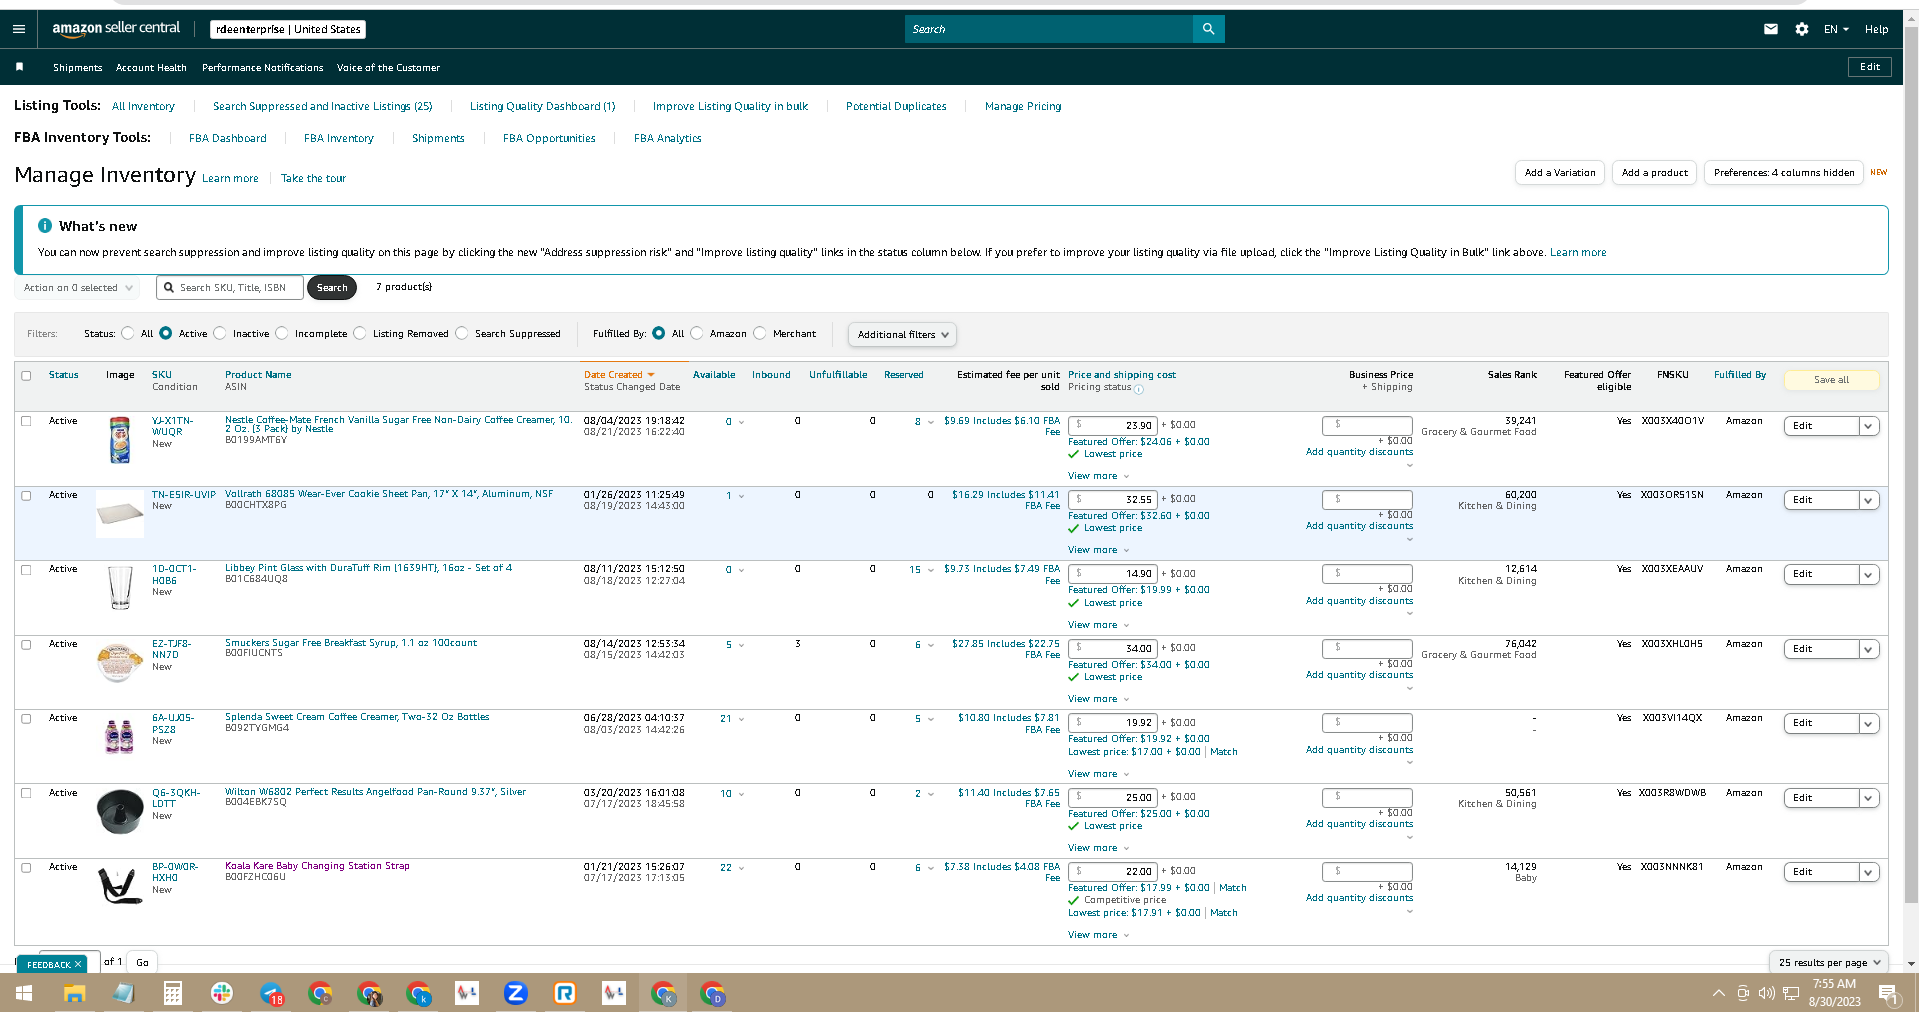Image resolution: width=1919 pixels, height=1012 pixels.
Task: Select the Listing Removed filter
Action: pos(360,333)
